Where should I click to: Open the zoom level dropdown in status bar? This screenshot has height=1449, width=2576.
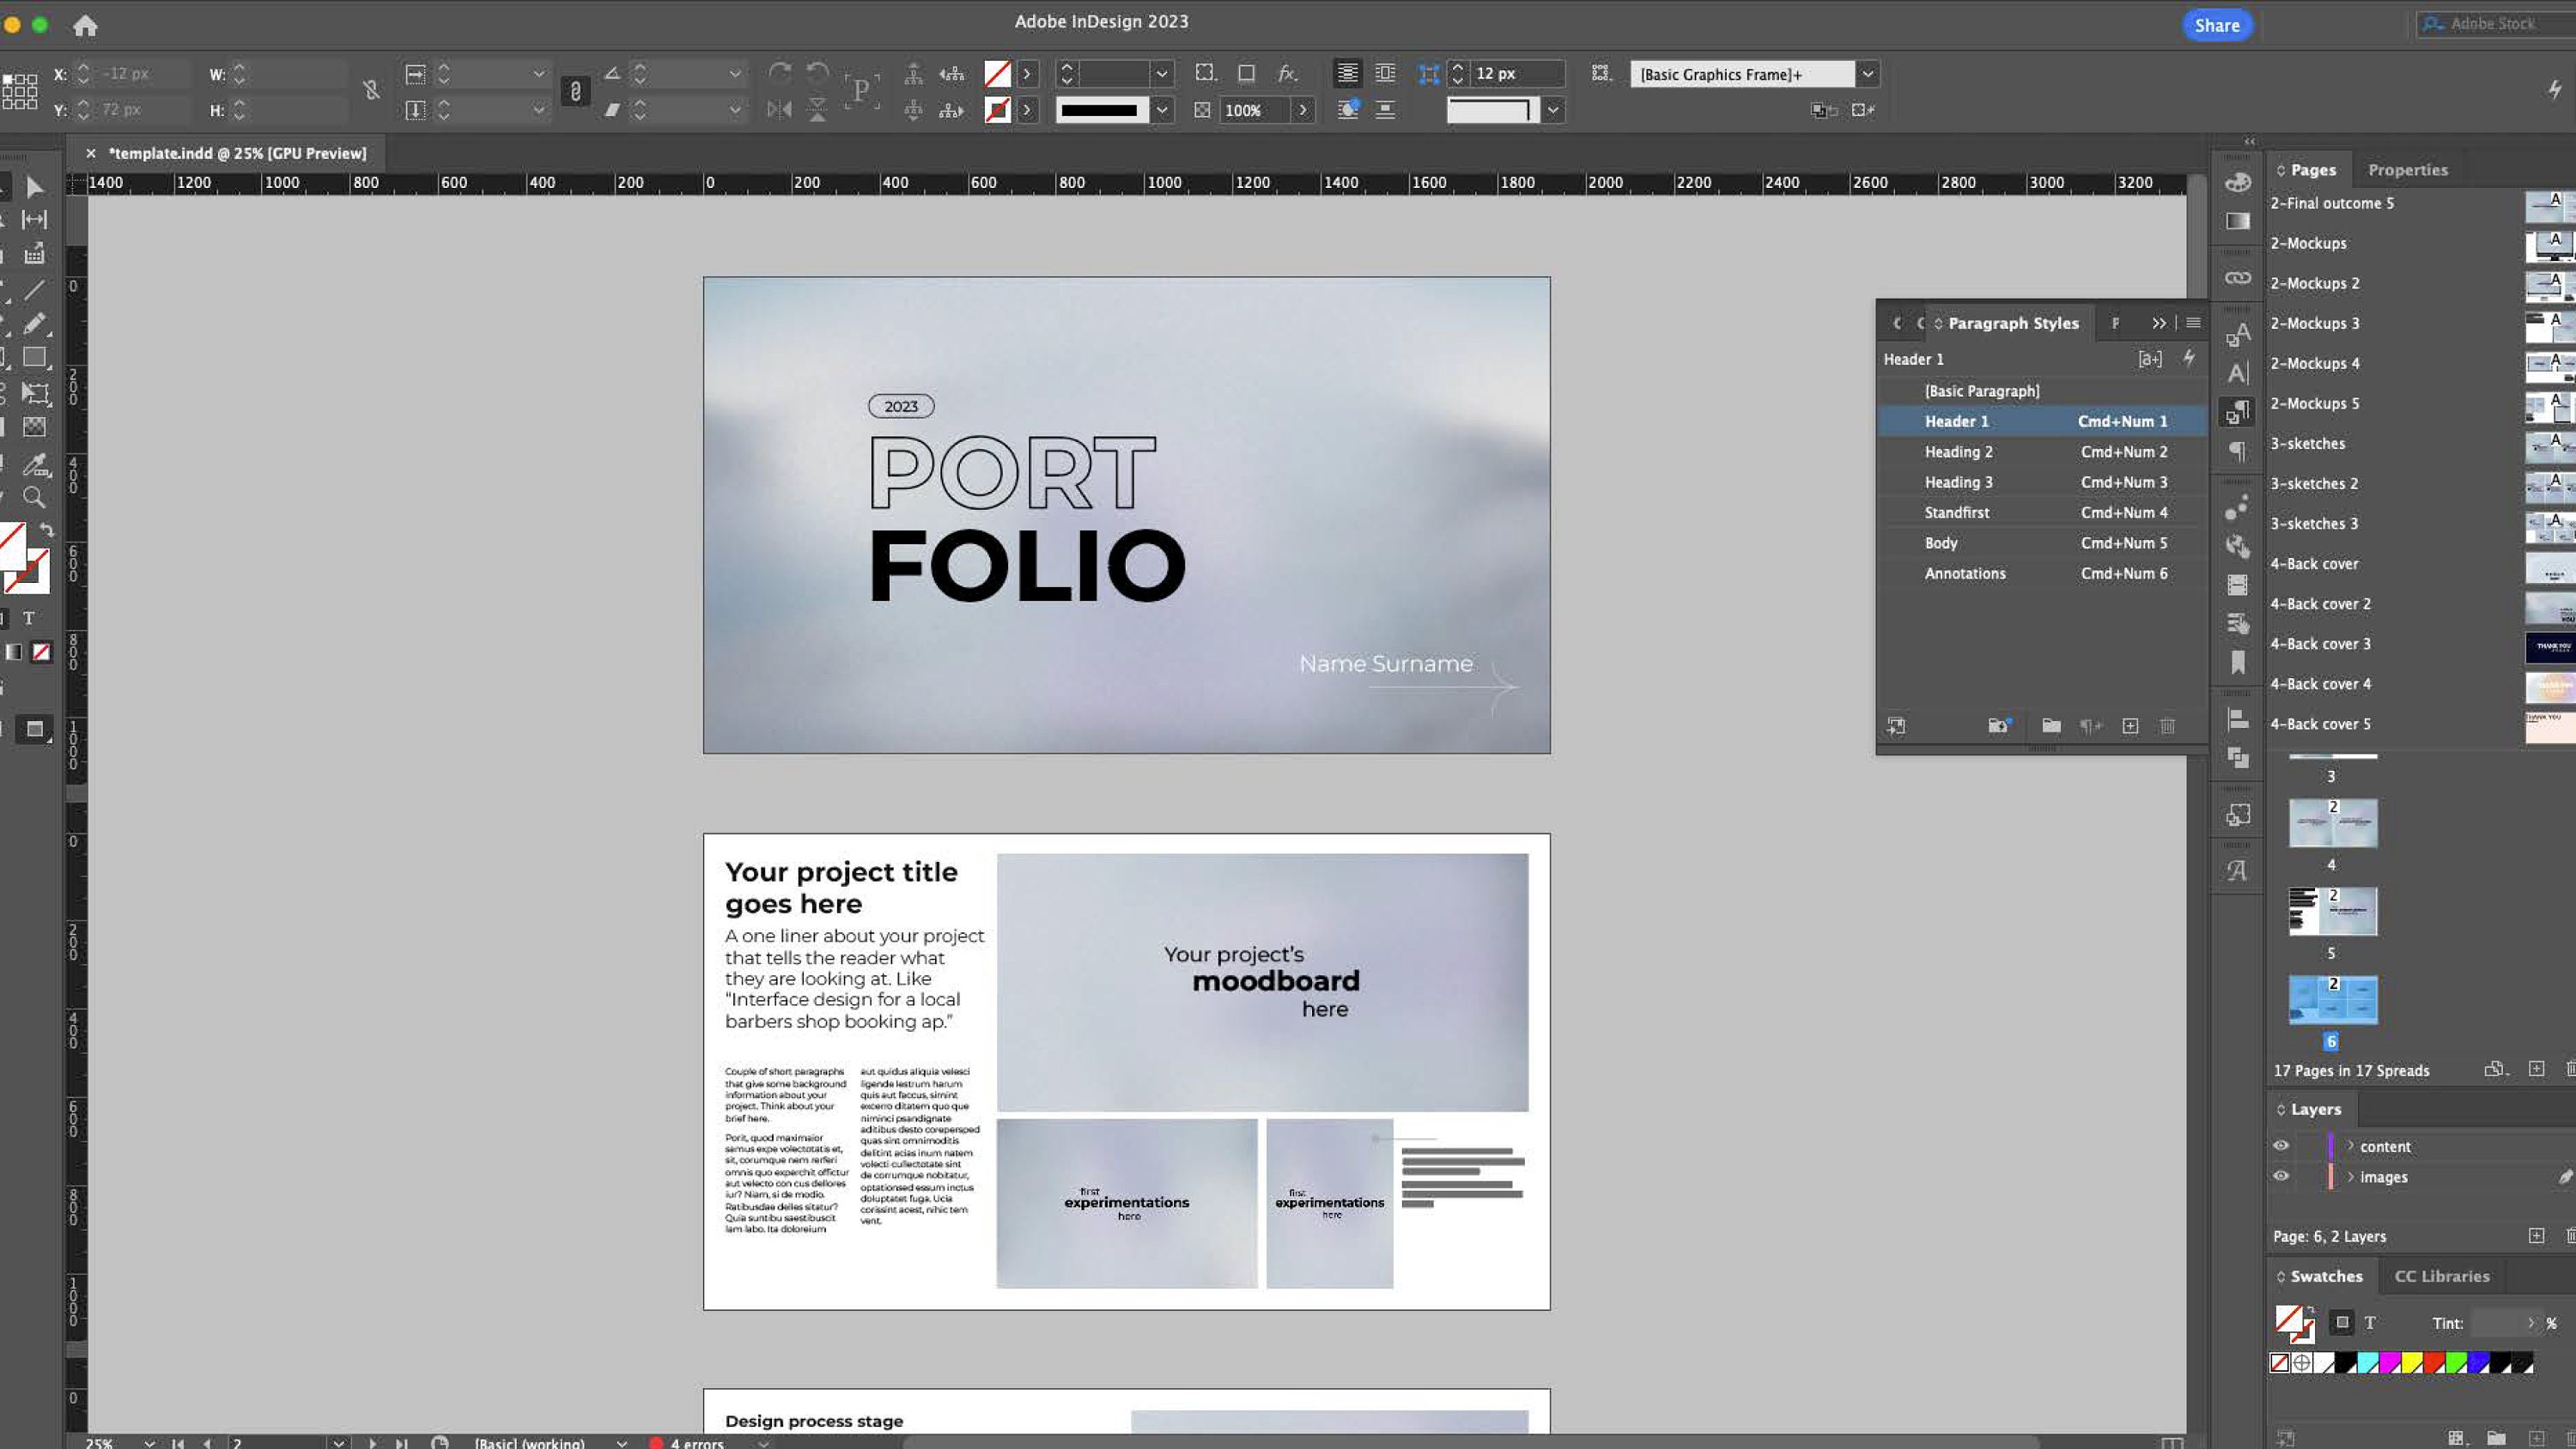tap(149, 1443)
